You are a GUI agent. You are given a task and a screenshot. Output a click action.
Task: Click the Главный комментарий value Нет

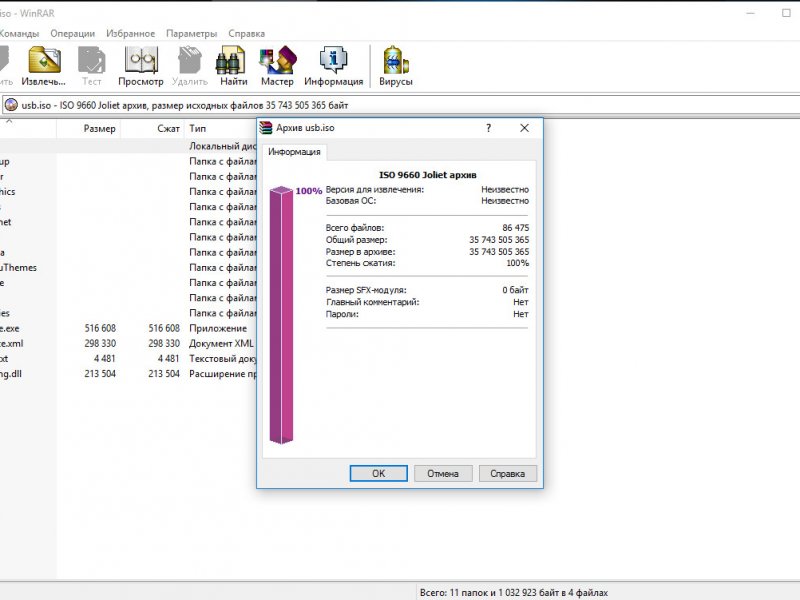[x=521, y=302]
